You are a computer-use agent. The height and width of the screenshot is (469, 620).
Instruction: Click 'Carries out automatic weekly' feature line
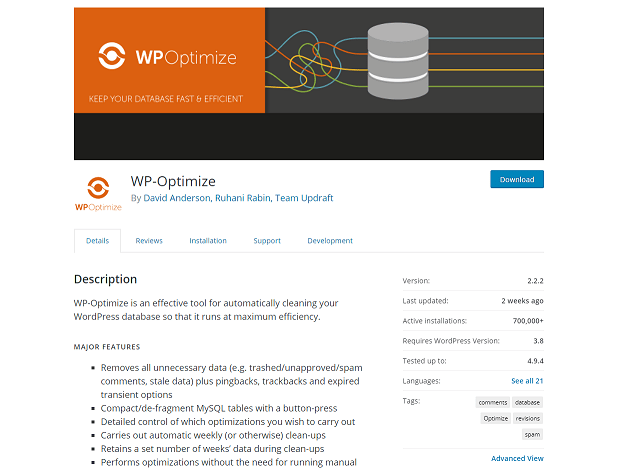pos(213,435)
